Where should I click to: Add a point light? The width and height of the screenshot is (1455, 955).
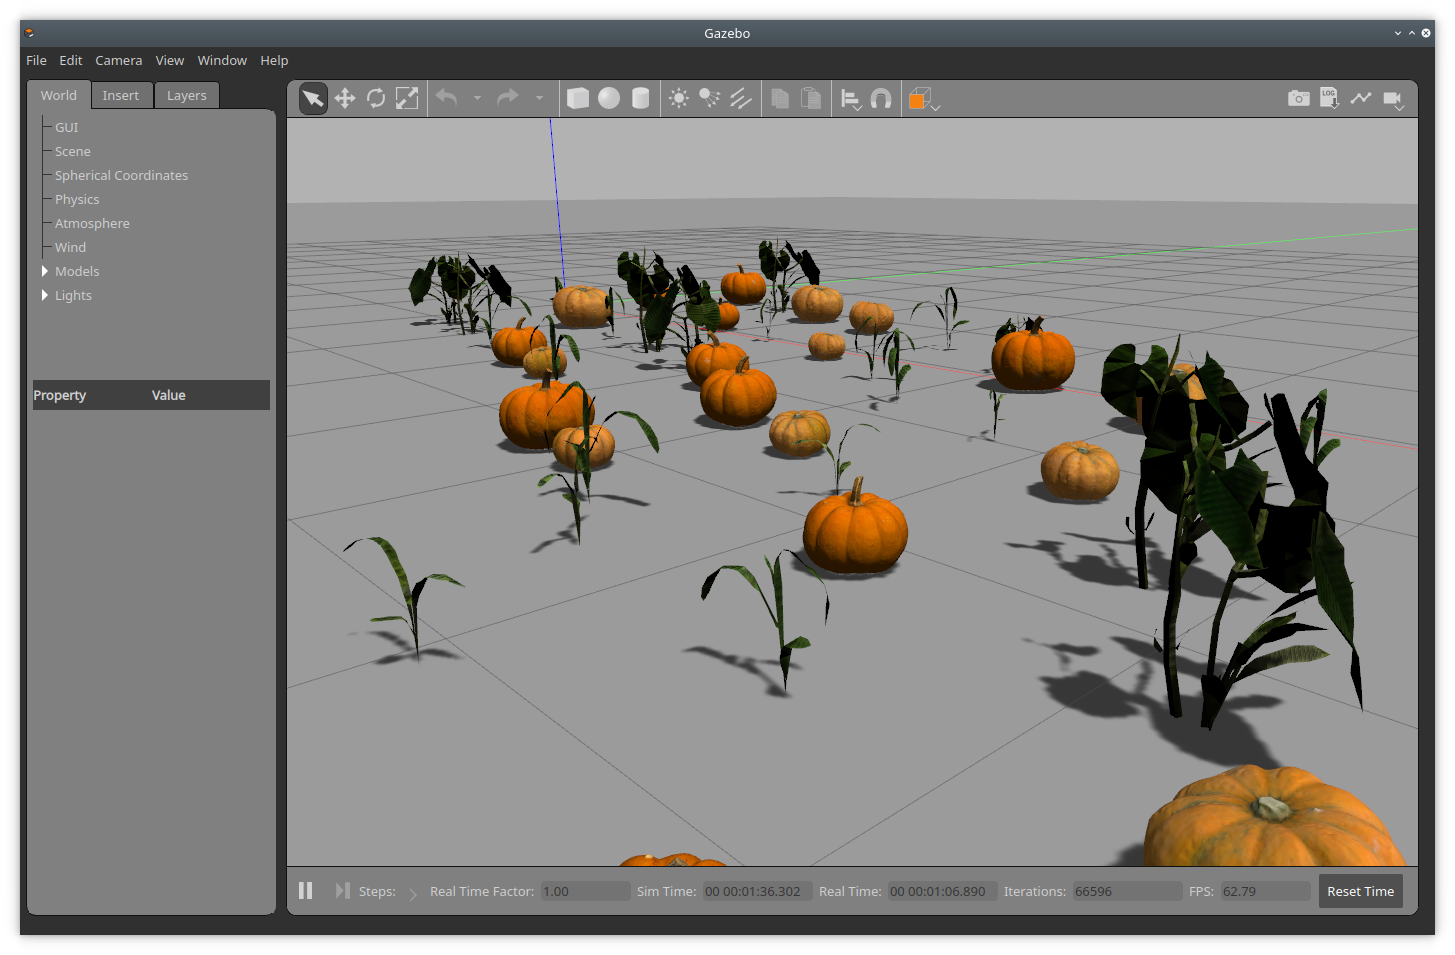pyautogui.click(x=679, y=98)
